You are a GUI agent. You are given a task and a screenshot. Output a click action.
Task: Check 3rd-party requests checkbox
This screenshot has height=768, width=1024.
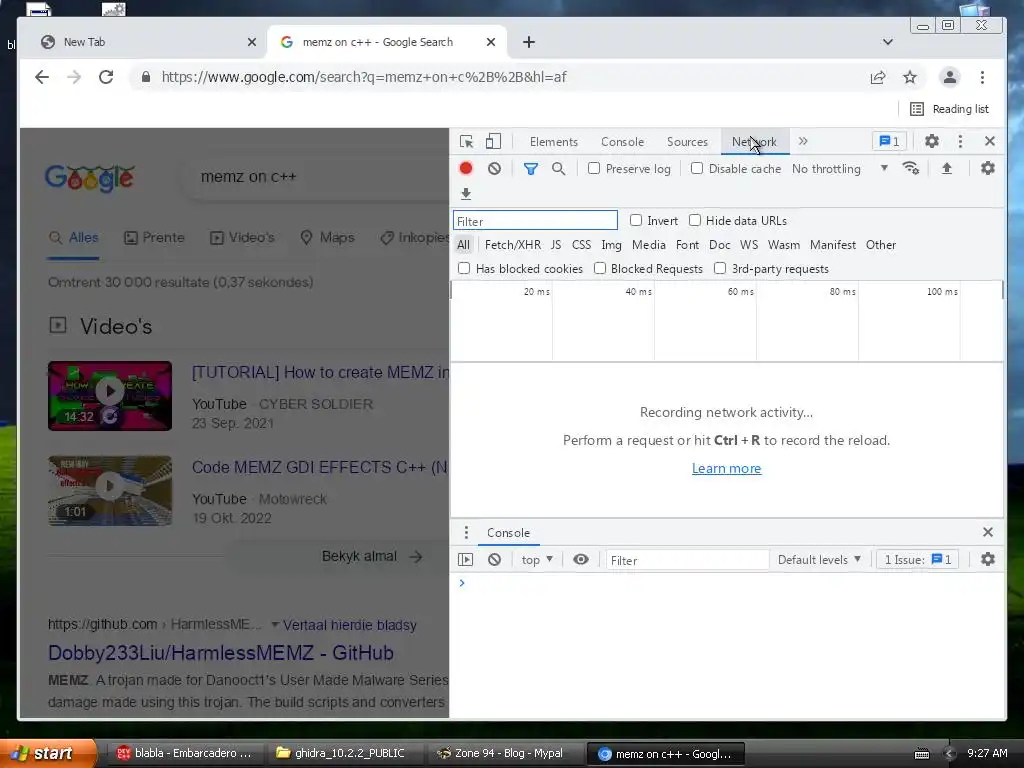tap(720, 268)
